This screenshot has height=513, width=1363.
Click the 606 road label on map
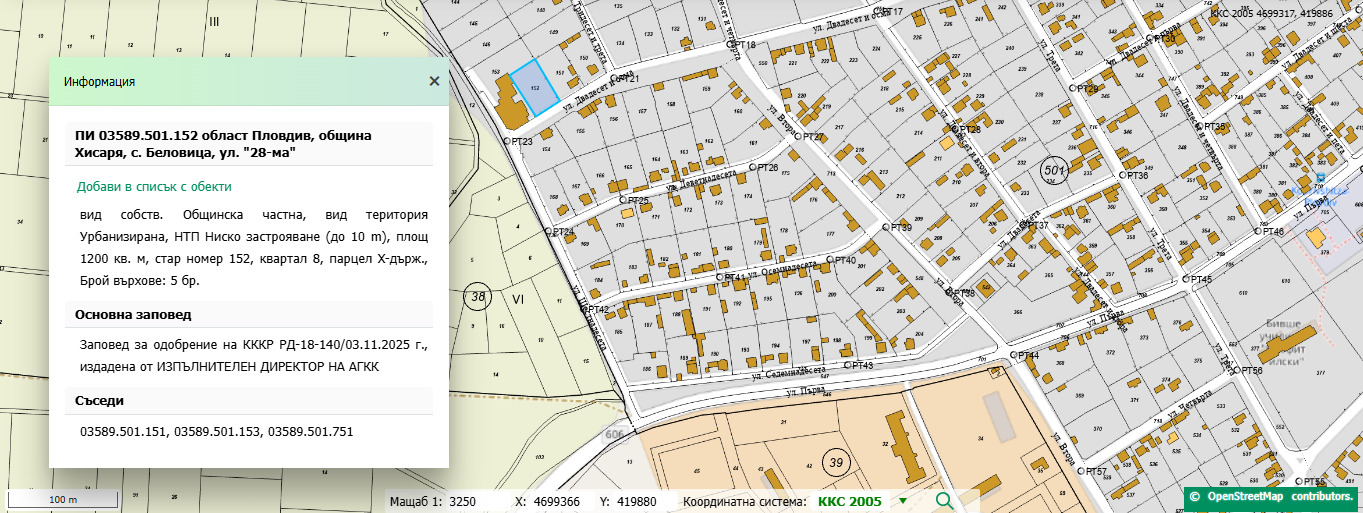pyautogui.click(x=614, y=435)
